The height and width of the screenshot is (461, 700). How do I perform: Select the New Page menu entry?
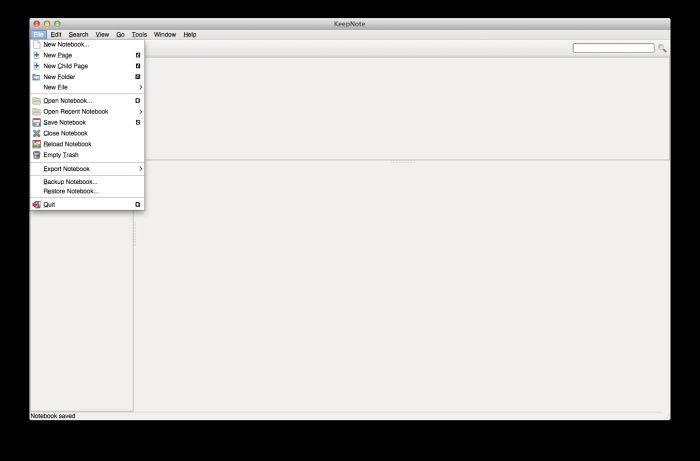(87, 55)
